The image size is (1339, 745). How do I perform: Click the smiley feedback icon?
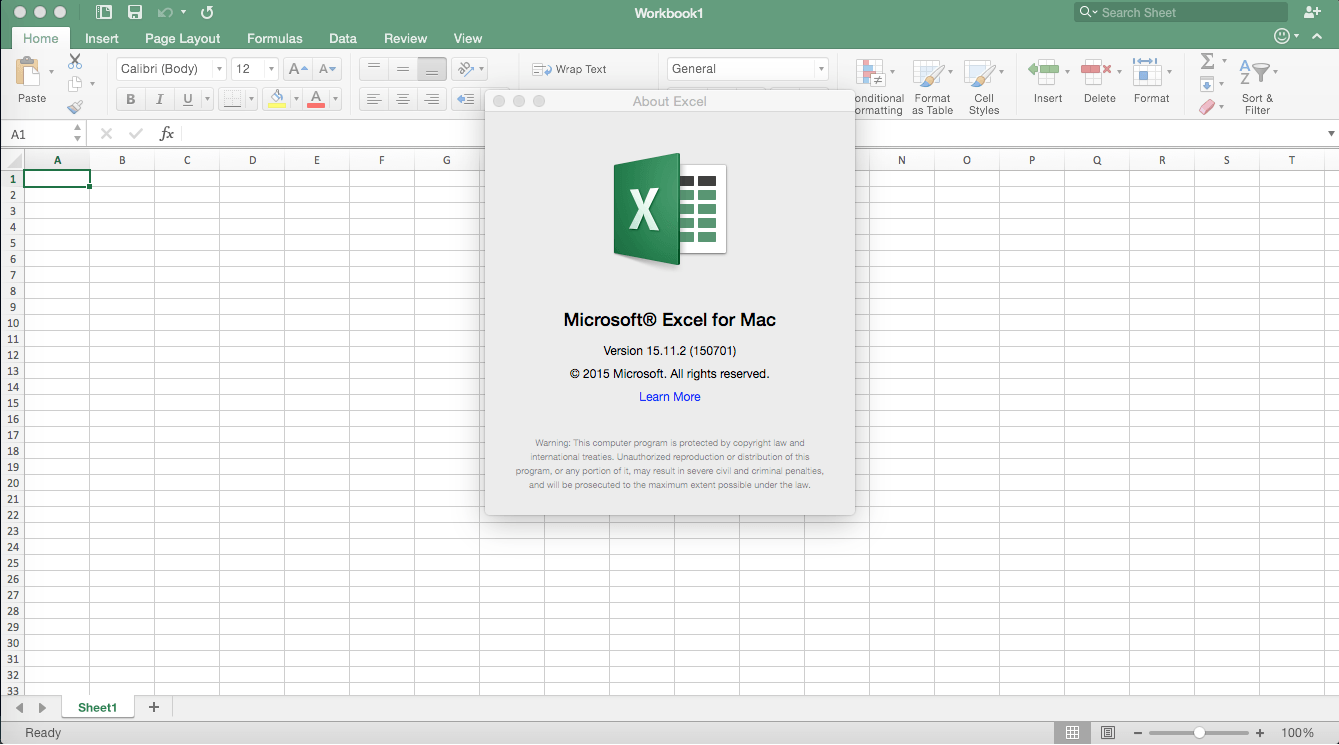coord(1282,37)
